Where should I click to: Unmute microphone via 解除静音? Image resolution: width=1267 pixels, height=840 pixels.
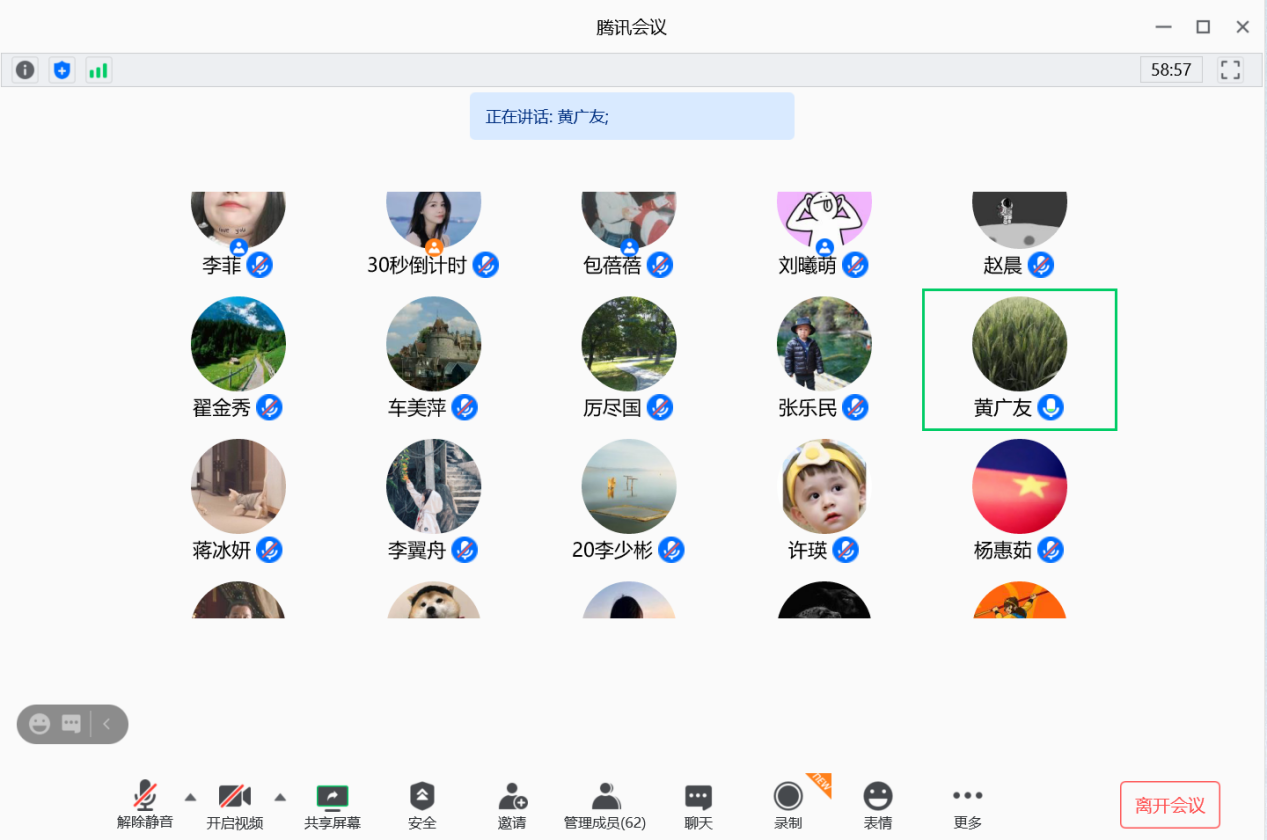click(145, 806)
